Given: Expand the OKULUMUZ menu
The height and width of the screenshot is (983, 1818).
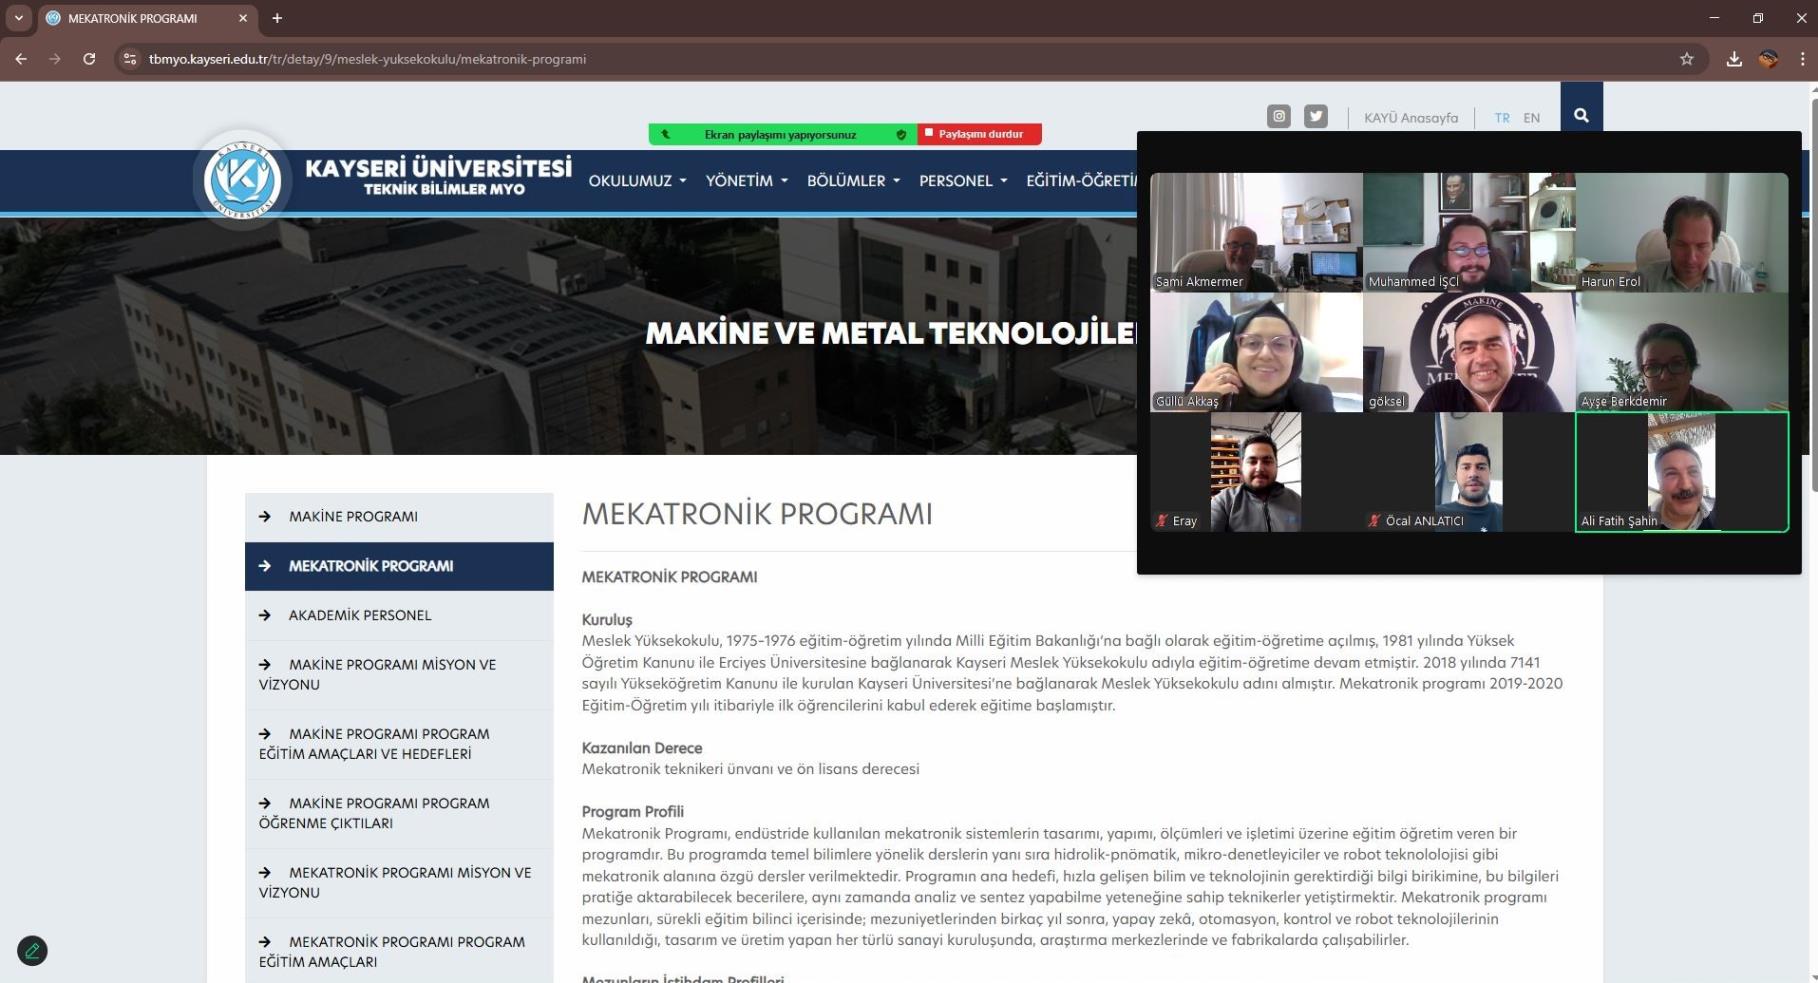Looking at the screenshot, I should 637,181.
